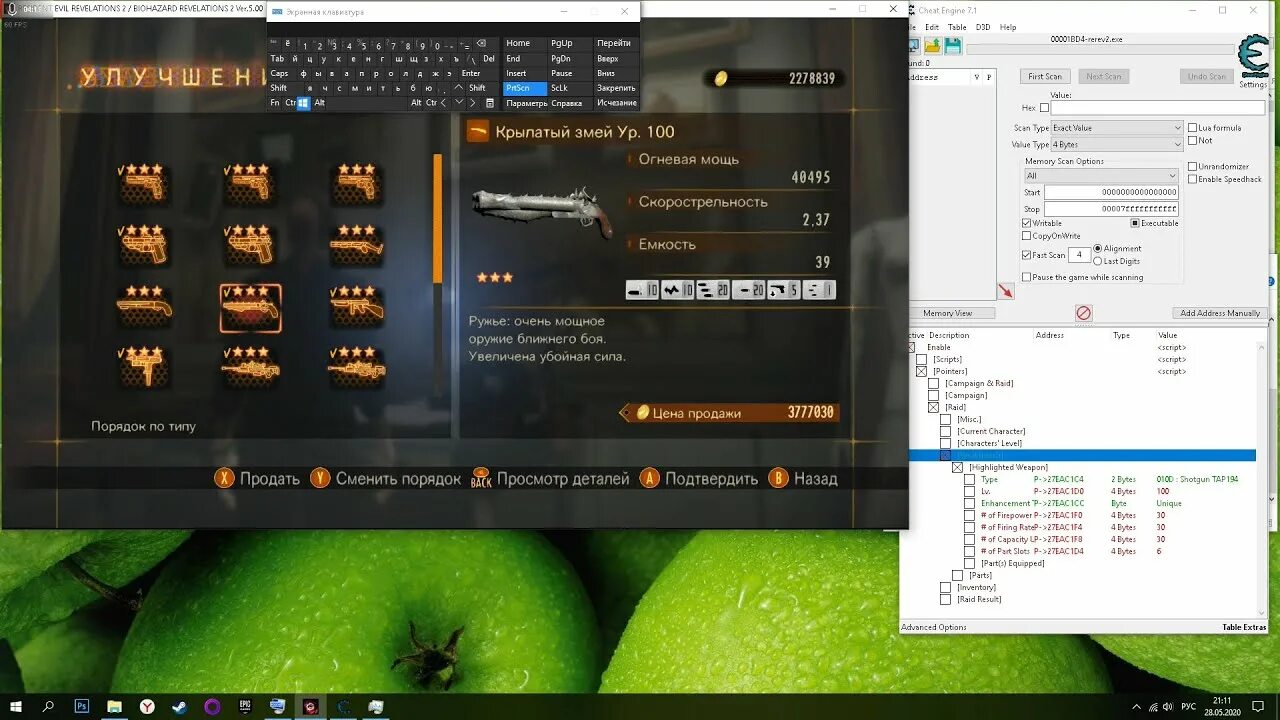Open a cheat table with the folder icon
The height and width of the screenshot is (720, 1280).
tap(932, 45)
